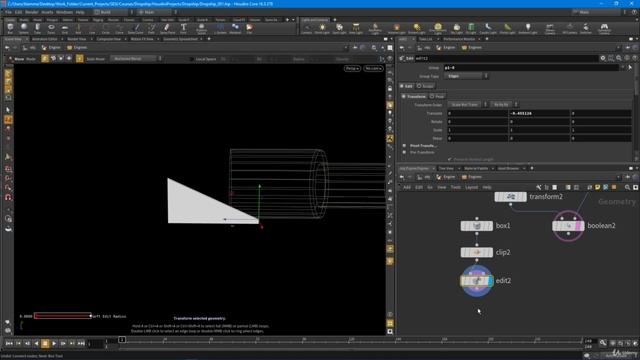Select the Box shelf tool
The width and height of the screenshot is (640, 360).
click(x=10, y=29)
